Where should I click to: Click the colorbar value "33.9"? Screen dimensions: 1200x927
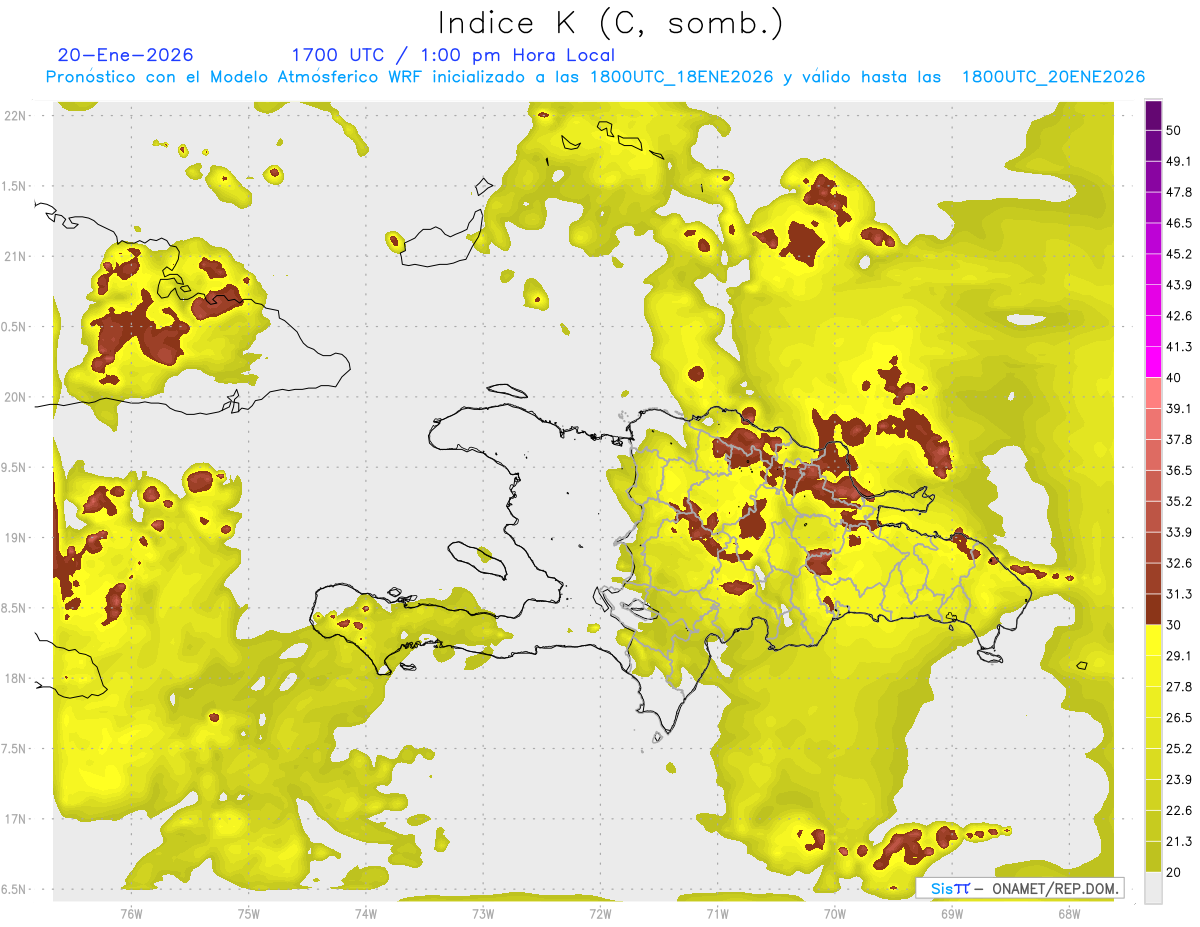tap(1179, 532)
